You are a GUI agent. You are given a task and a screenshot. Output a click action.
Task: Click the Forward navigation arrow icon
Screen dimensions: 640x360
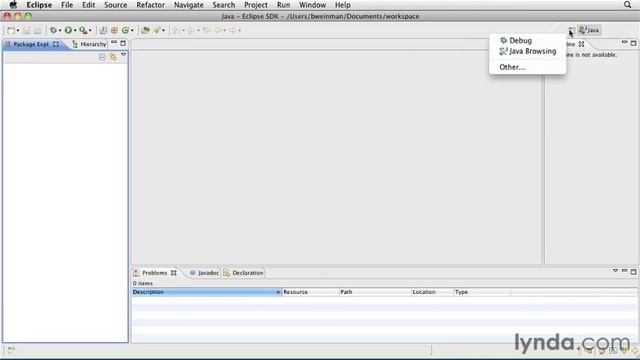[x=233, y=30]
